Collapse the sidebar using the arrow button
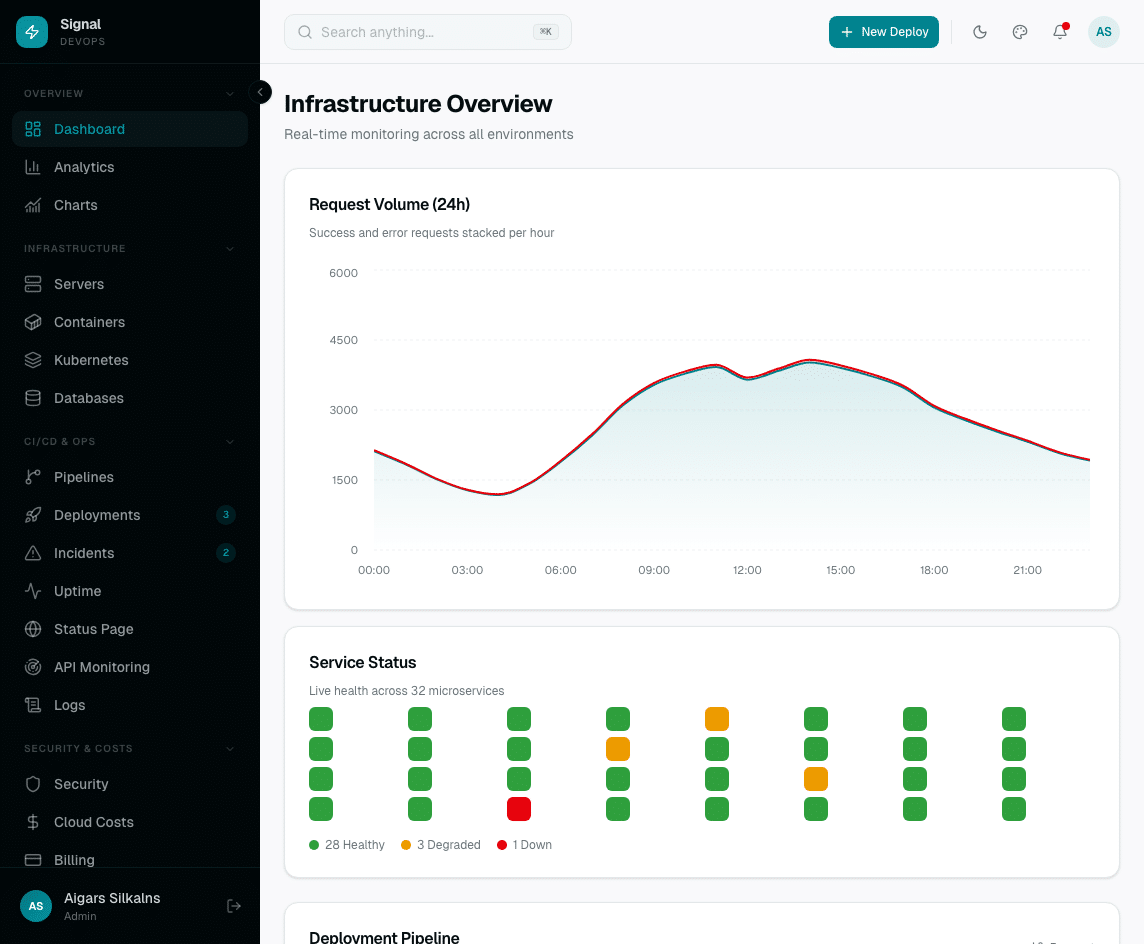This screenshot has width=1144, height=944. click(x=260, y=92)
